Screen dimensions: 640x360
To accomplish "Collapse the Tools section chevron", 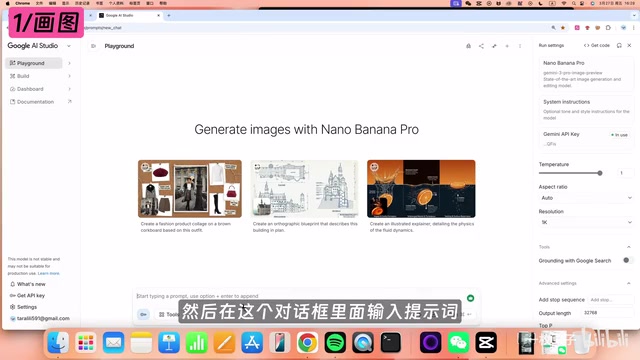I will point(629,247).
